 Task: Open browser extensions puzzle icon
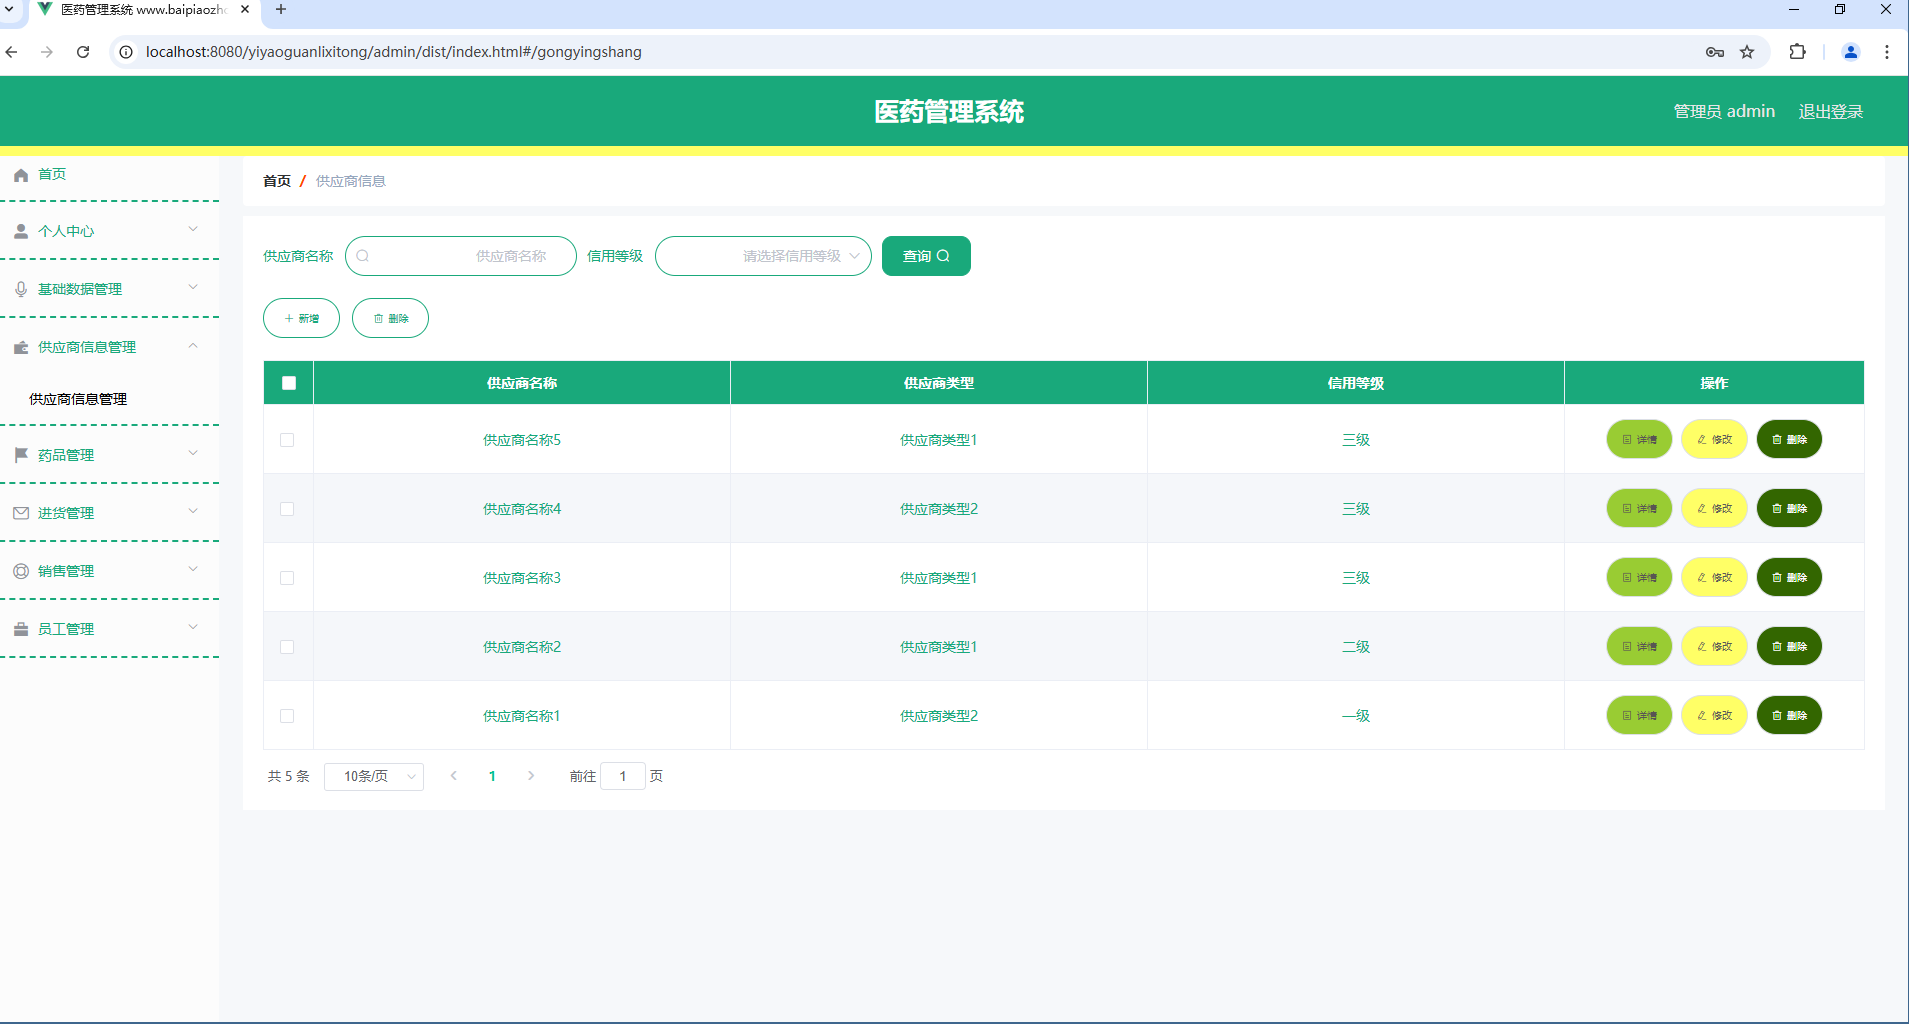(x=1797, y=52)
